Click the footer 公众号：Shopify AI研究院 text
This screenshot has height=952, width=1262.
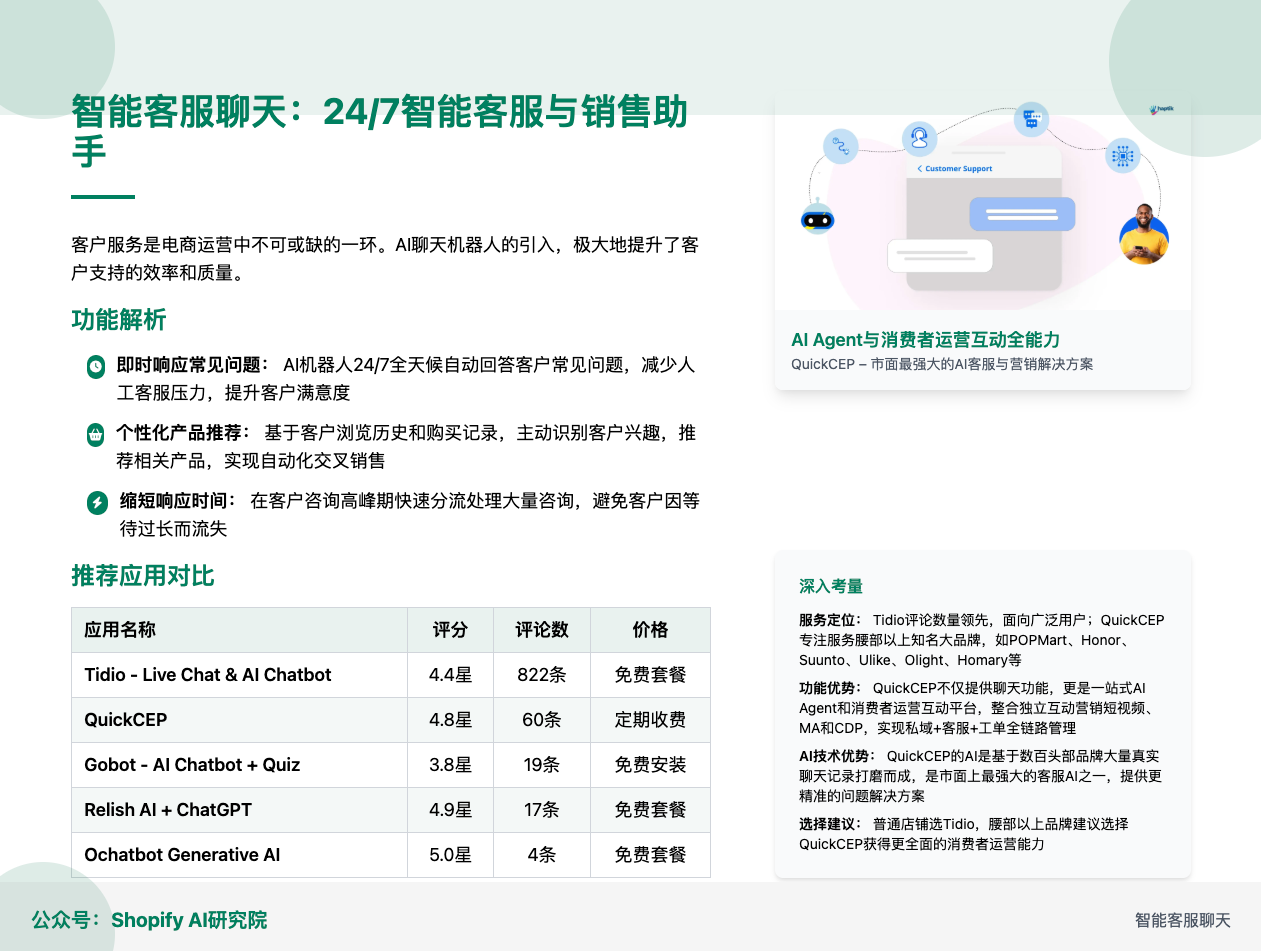[x=150, y=920]
